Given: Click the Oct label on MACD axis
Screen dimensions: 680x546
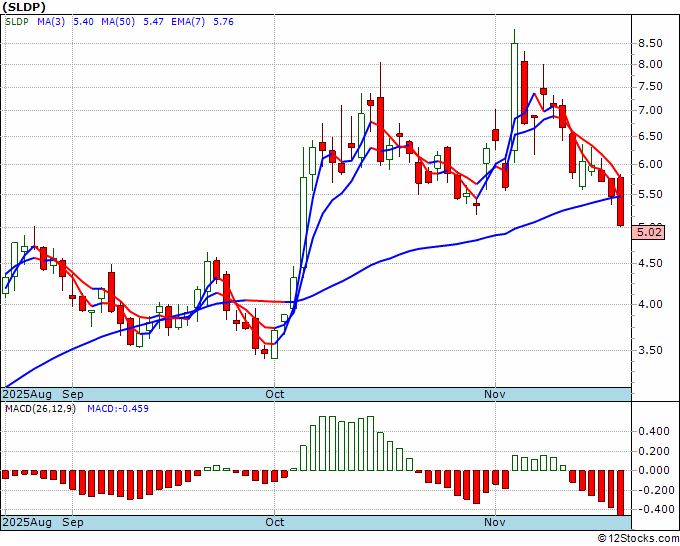Looking at the screenshot, I should pos(275,522).
